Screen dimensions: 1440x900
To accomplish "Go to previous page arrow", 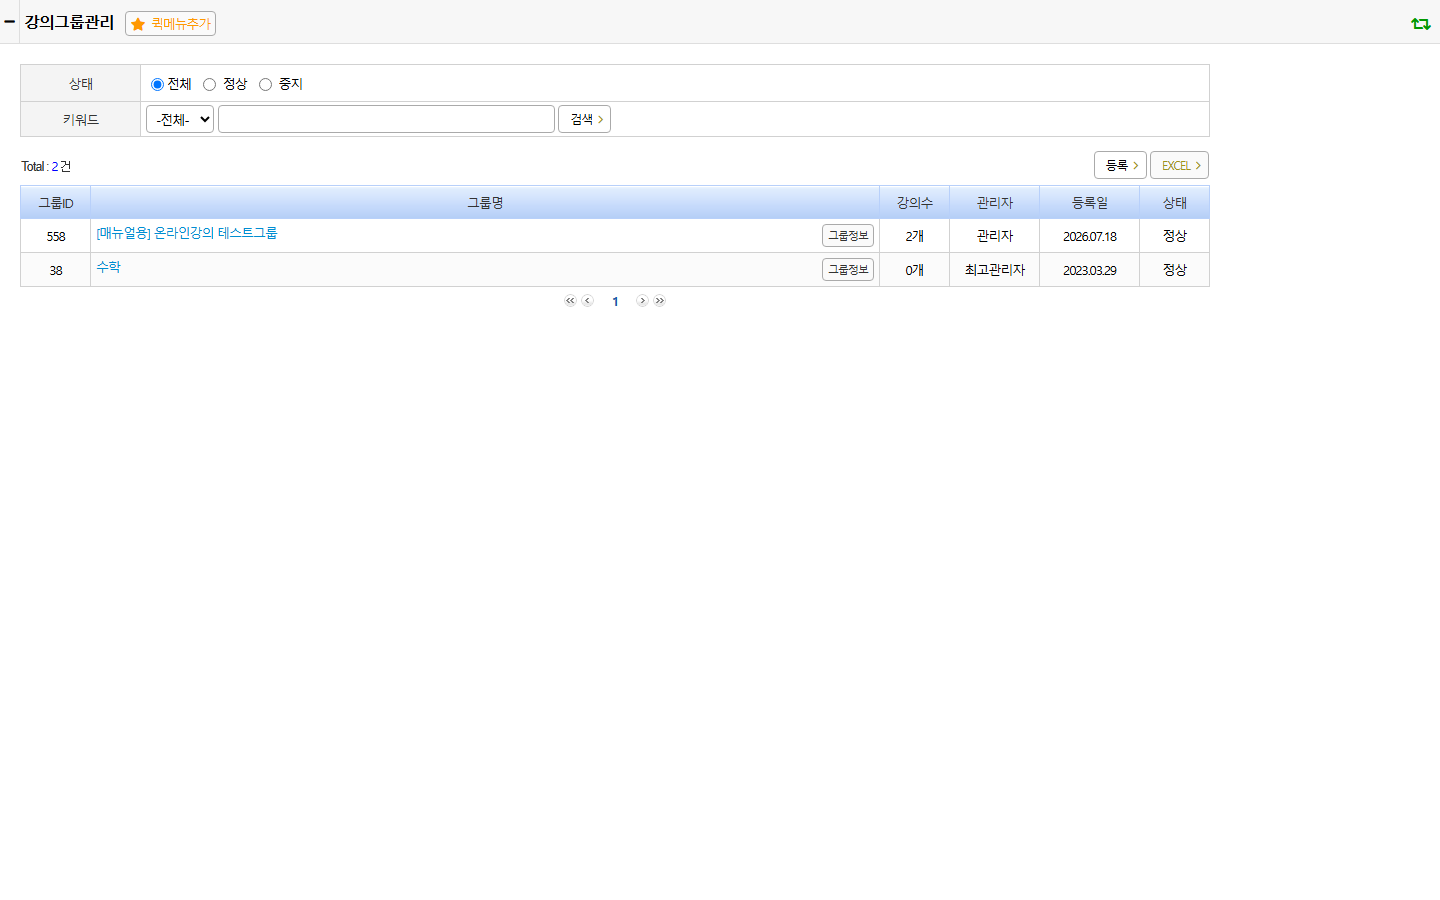I will tap(587, 301).
